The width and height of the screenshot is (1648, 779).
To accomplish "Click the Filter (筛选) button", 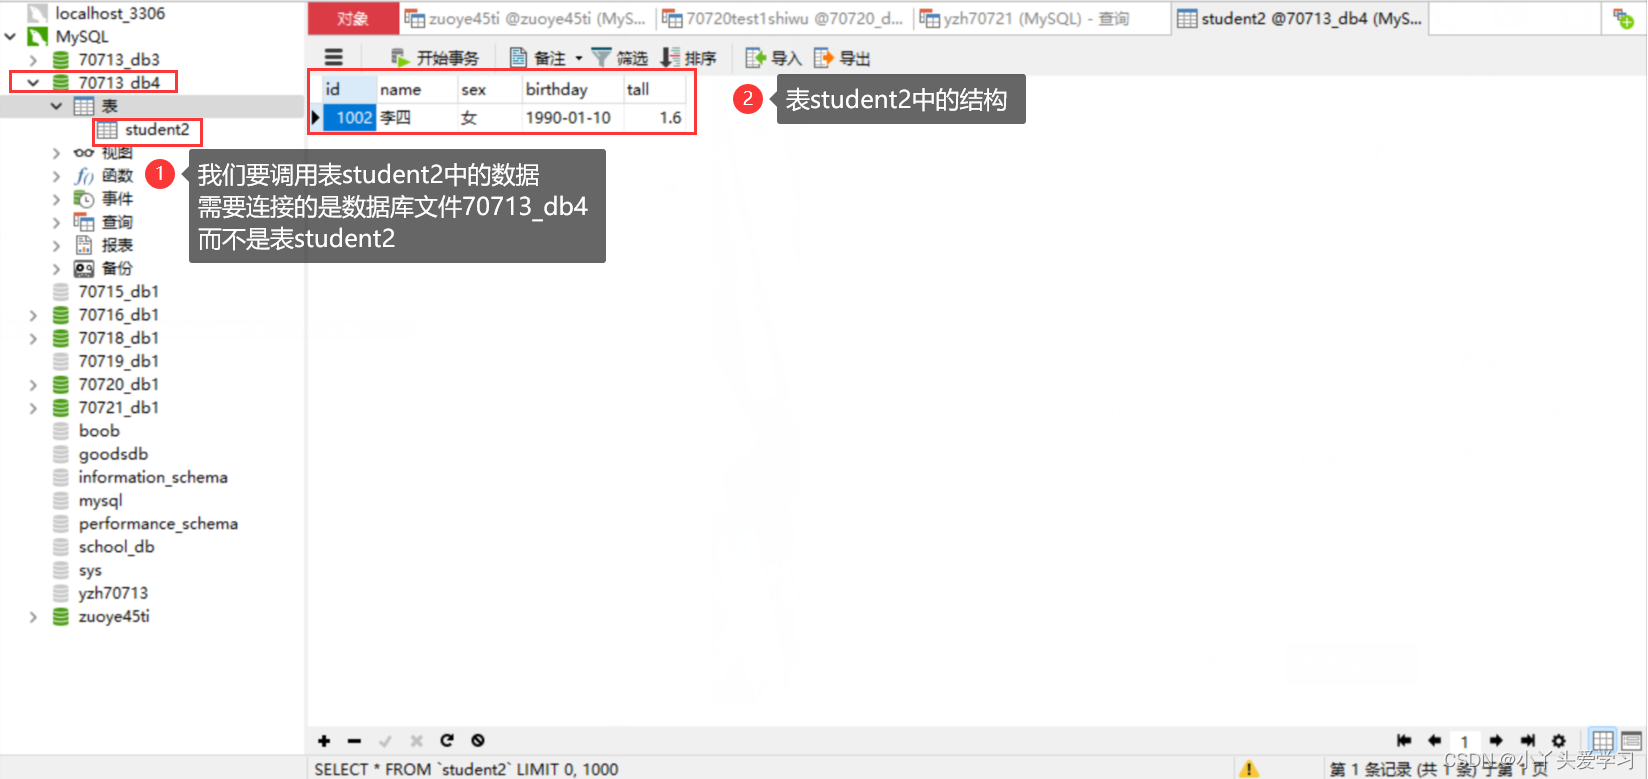I will coord(620,58).
